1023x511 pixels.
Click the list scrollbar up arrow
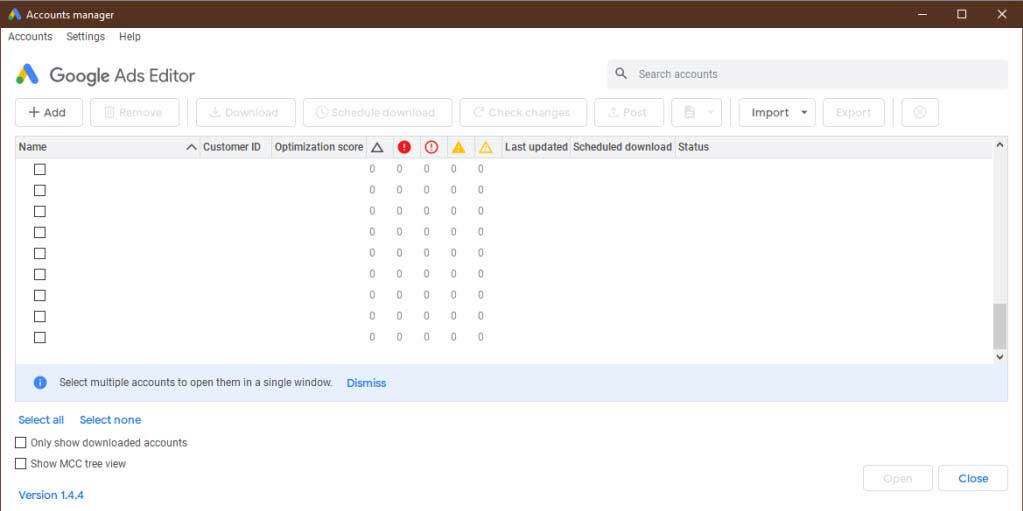point(1000,144)
